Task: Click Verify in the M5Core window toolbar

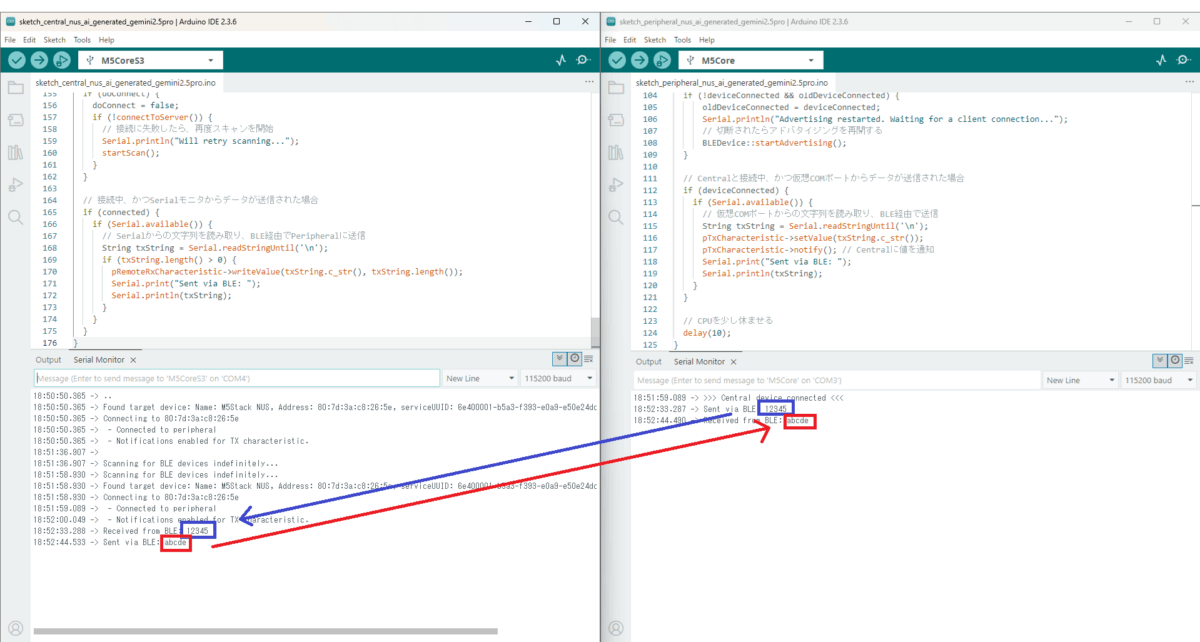Action: point(618,60)
